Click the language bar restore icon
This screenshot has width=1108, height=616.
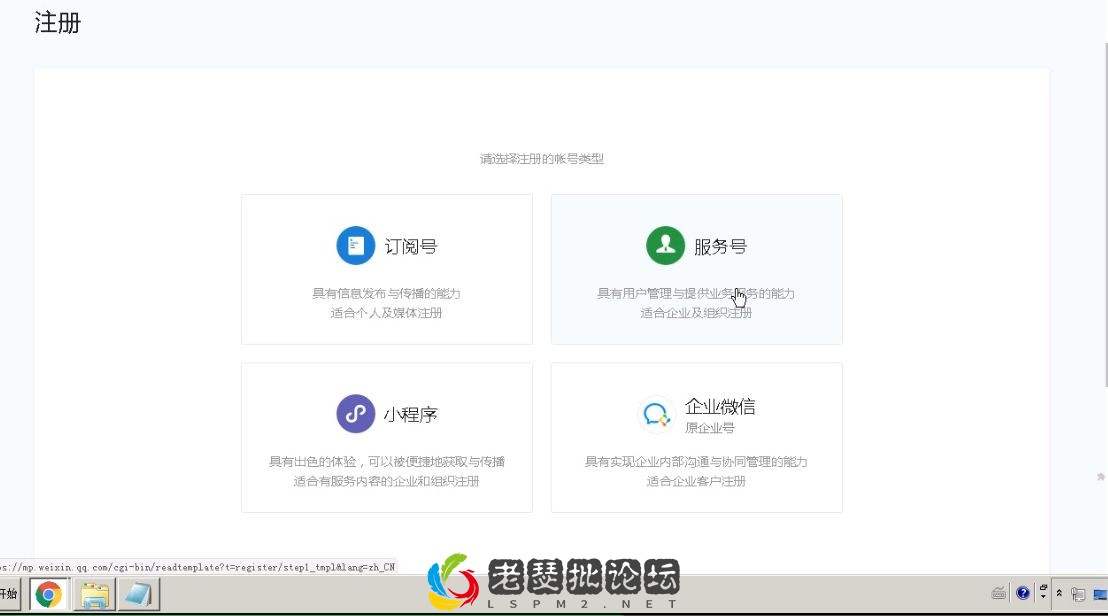pos(1043,587)
